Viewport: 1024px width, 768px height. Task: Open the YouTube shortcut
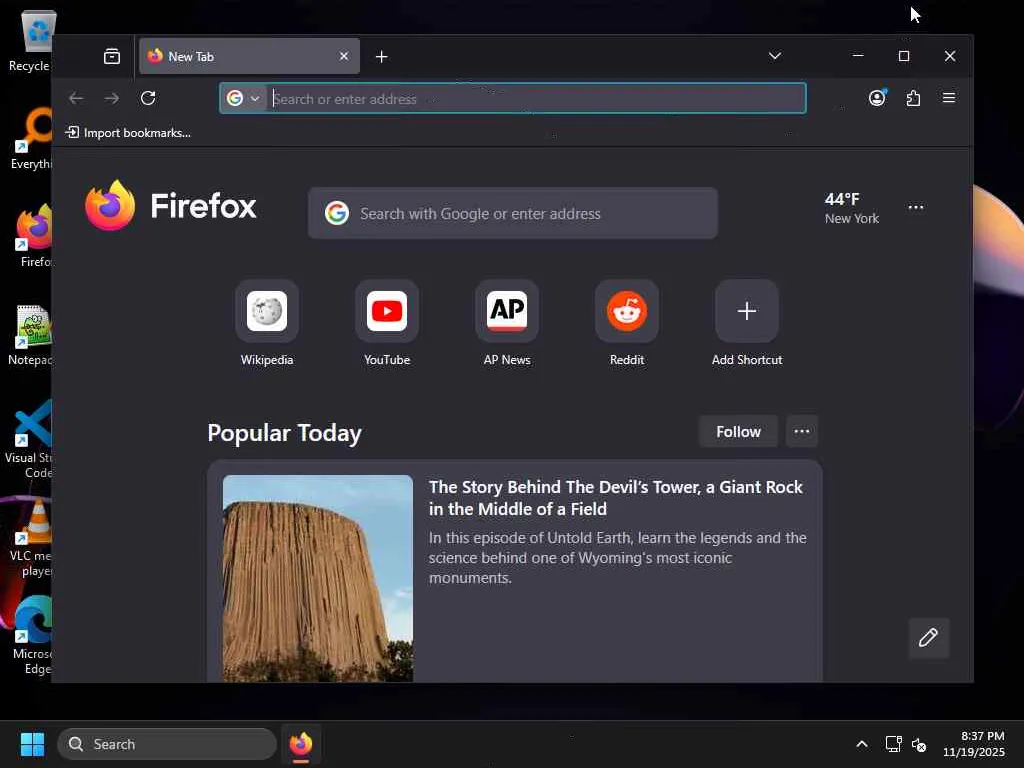(387, 323)
